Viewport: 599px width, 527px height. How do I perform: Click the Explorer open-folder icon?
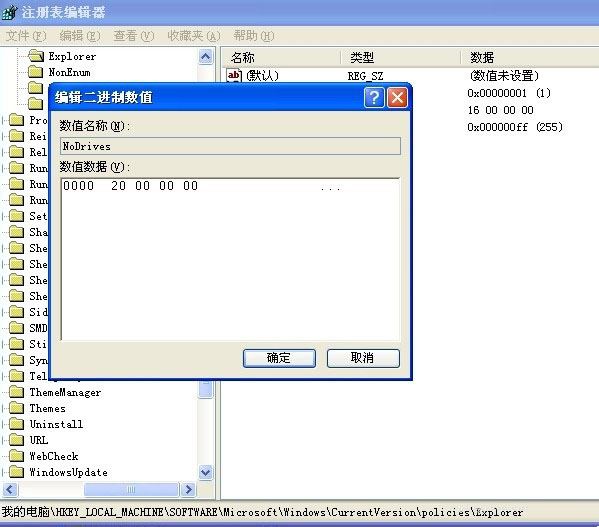pyautogui.click(x=36, y=56)
